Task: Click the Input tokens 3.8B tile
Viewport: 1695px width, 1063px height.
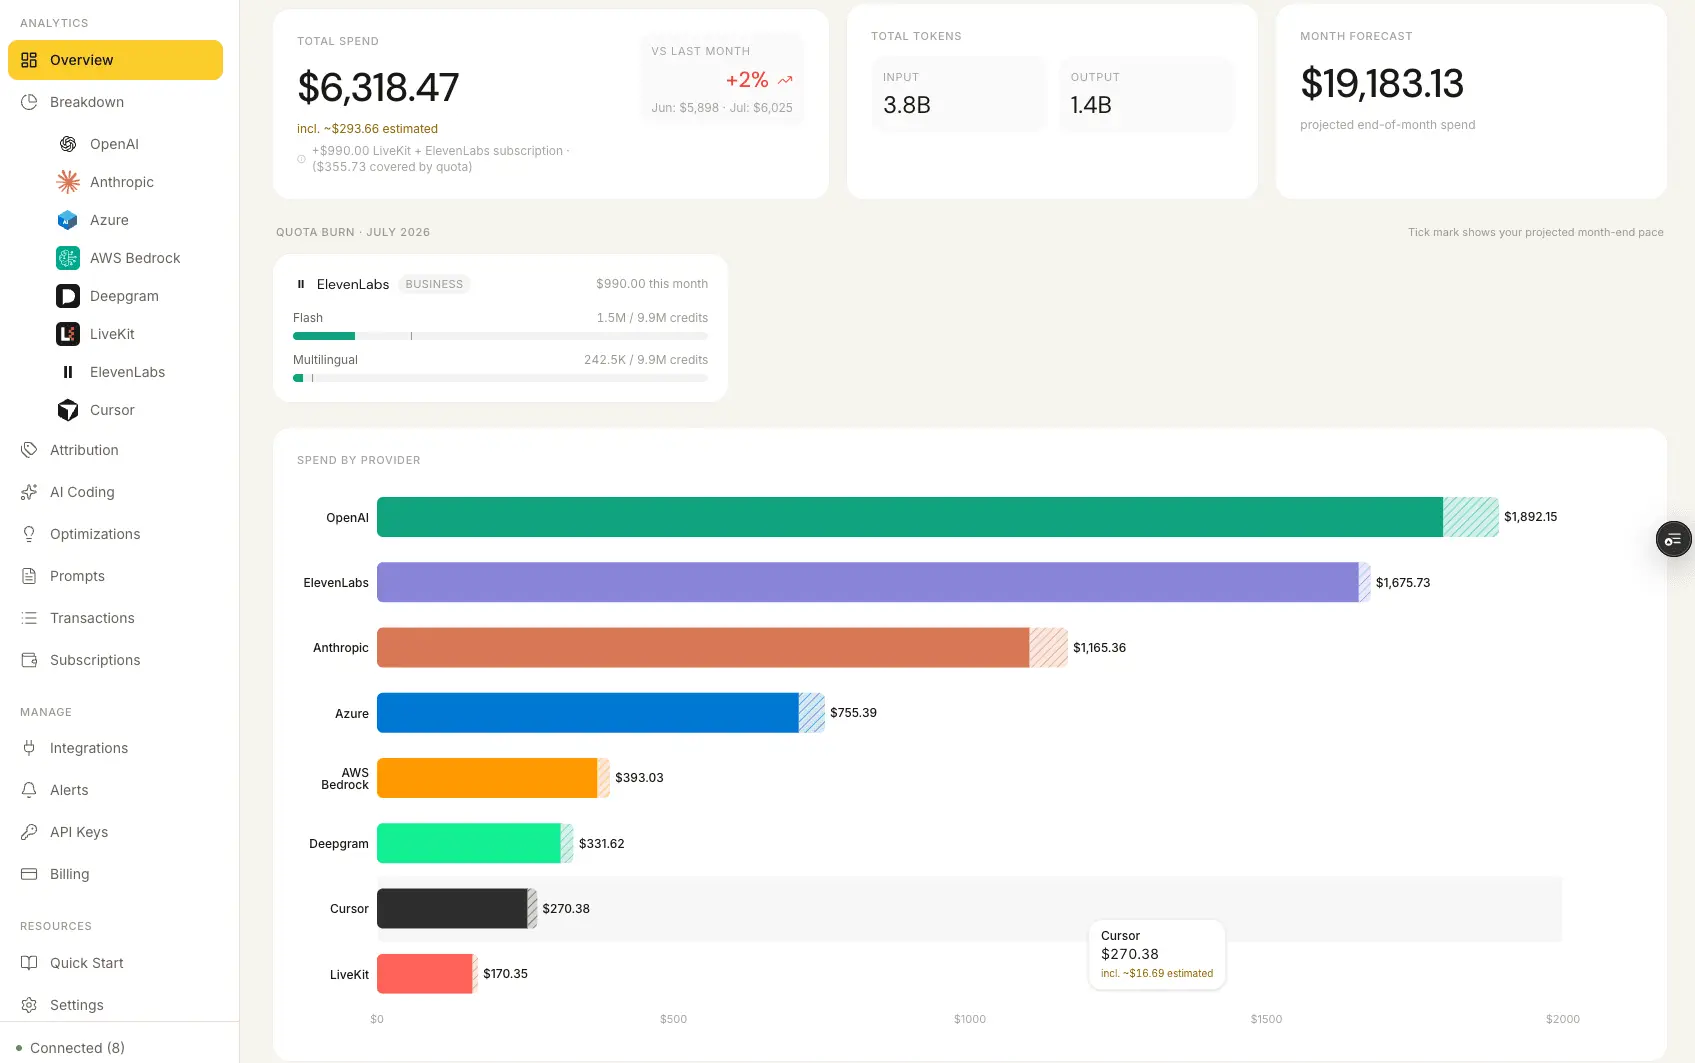Action: tap(959, 94)
